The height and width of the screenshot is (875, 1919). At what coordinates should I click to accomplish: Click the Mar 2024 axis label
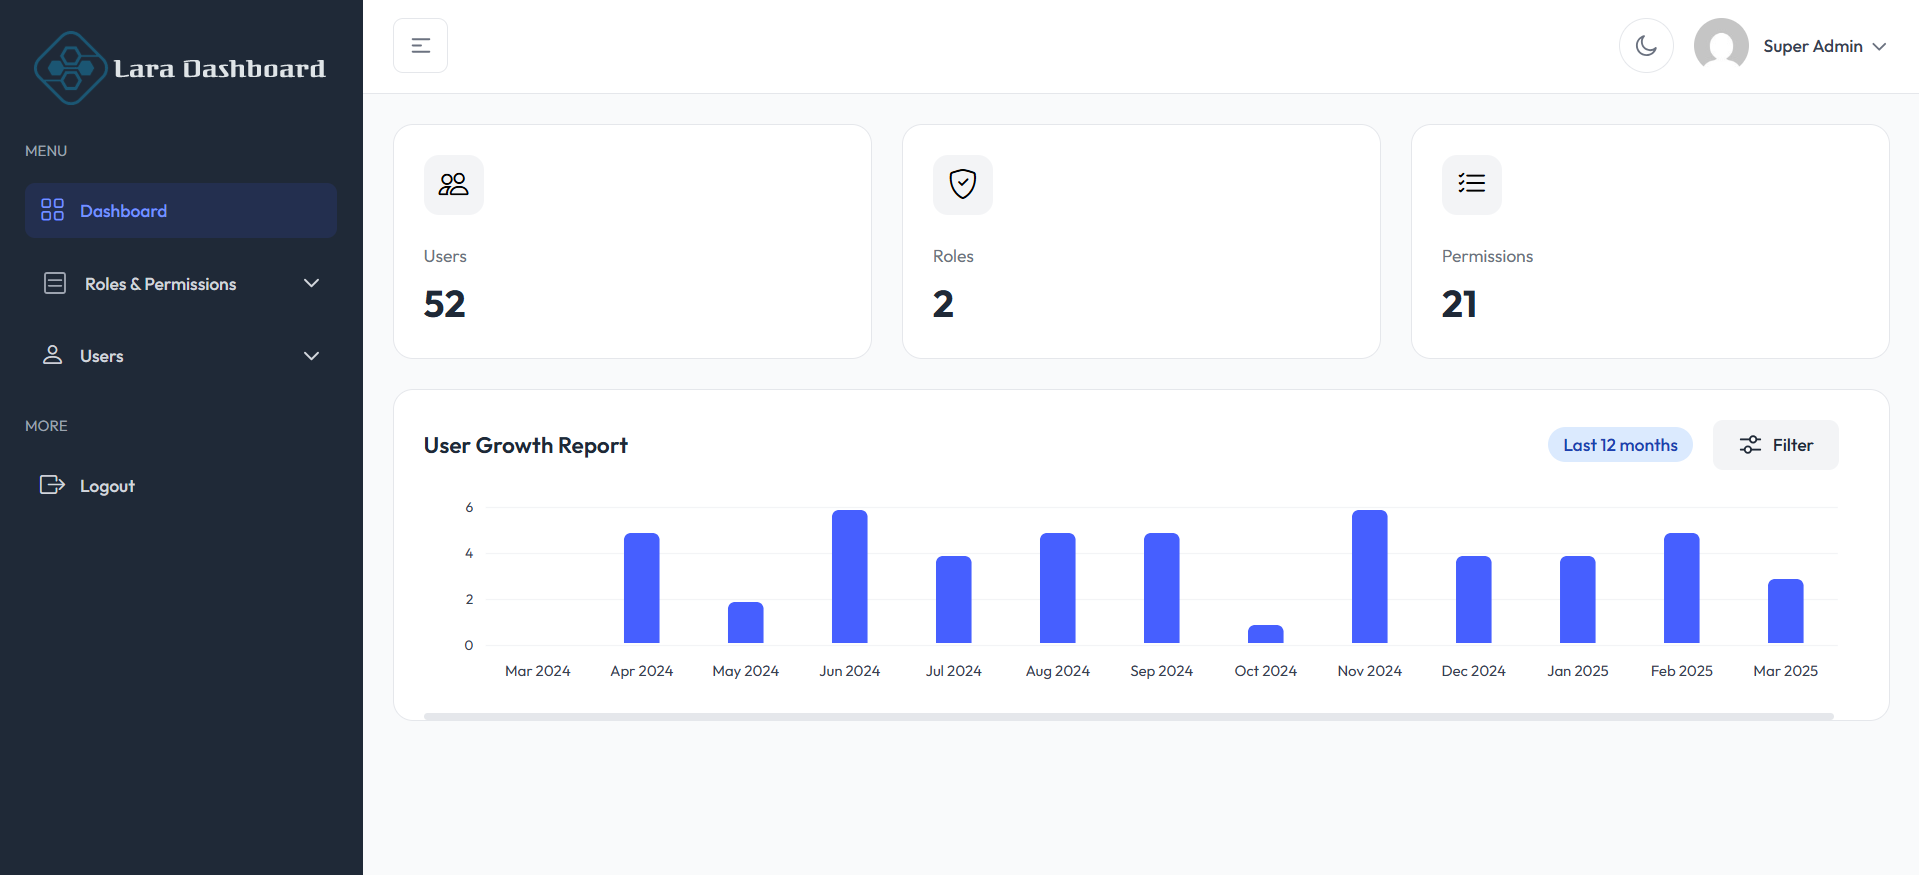pyautogui.click(x=538, y=671)
